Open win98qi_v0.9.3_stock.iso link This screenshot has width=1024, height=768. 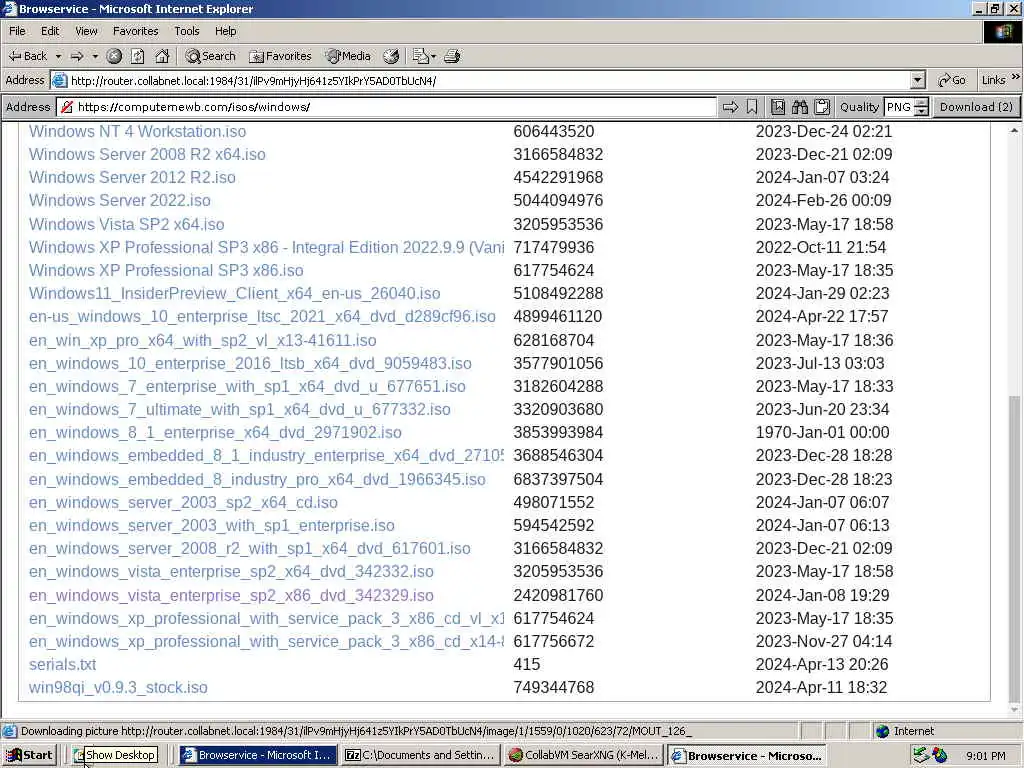(118, 687)
